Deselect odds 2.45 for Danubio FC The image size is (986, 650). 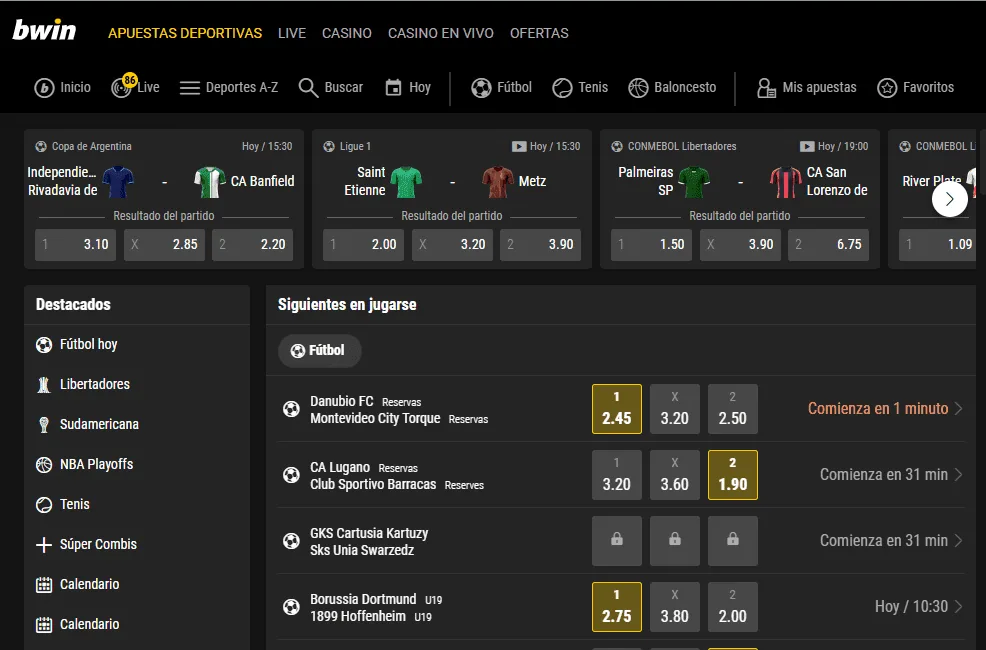[x=617, y=409]
